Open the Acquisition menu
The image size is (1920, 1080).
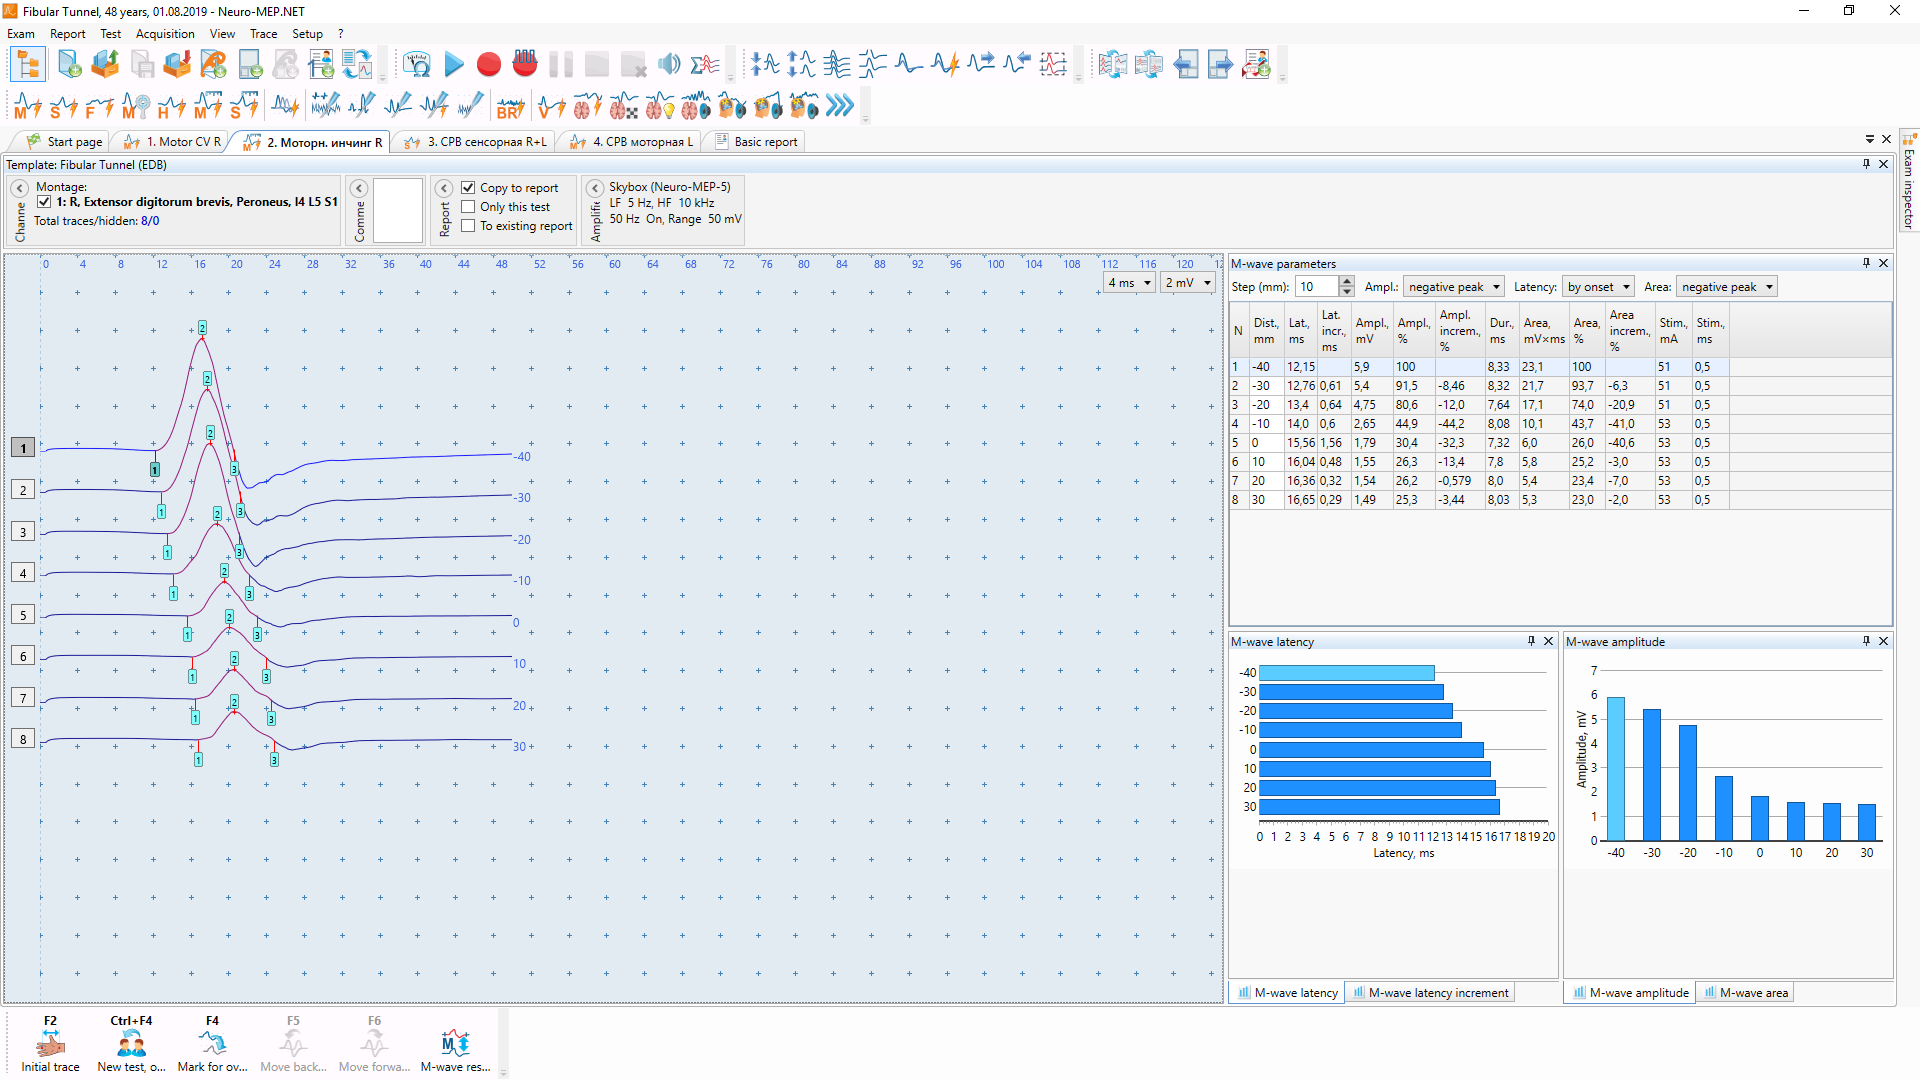[165, 34]
